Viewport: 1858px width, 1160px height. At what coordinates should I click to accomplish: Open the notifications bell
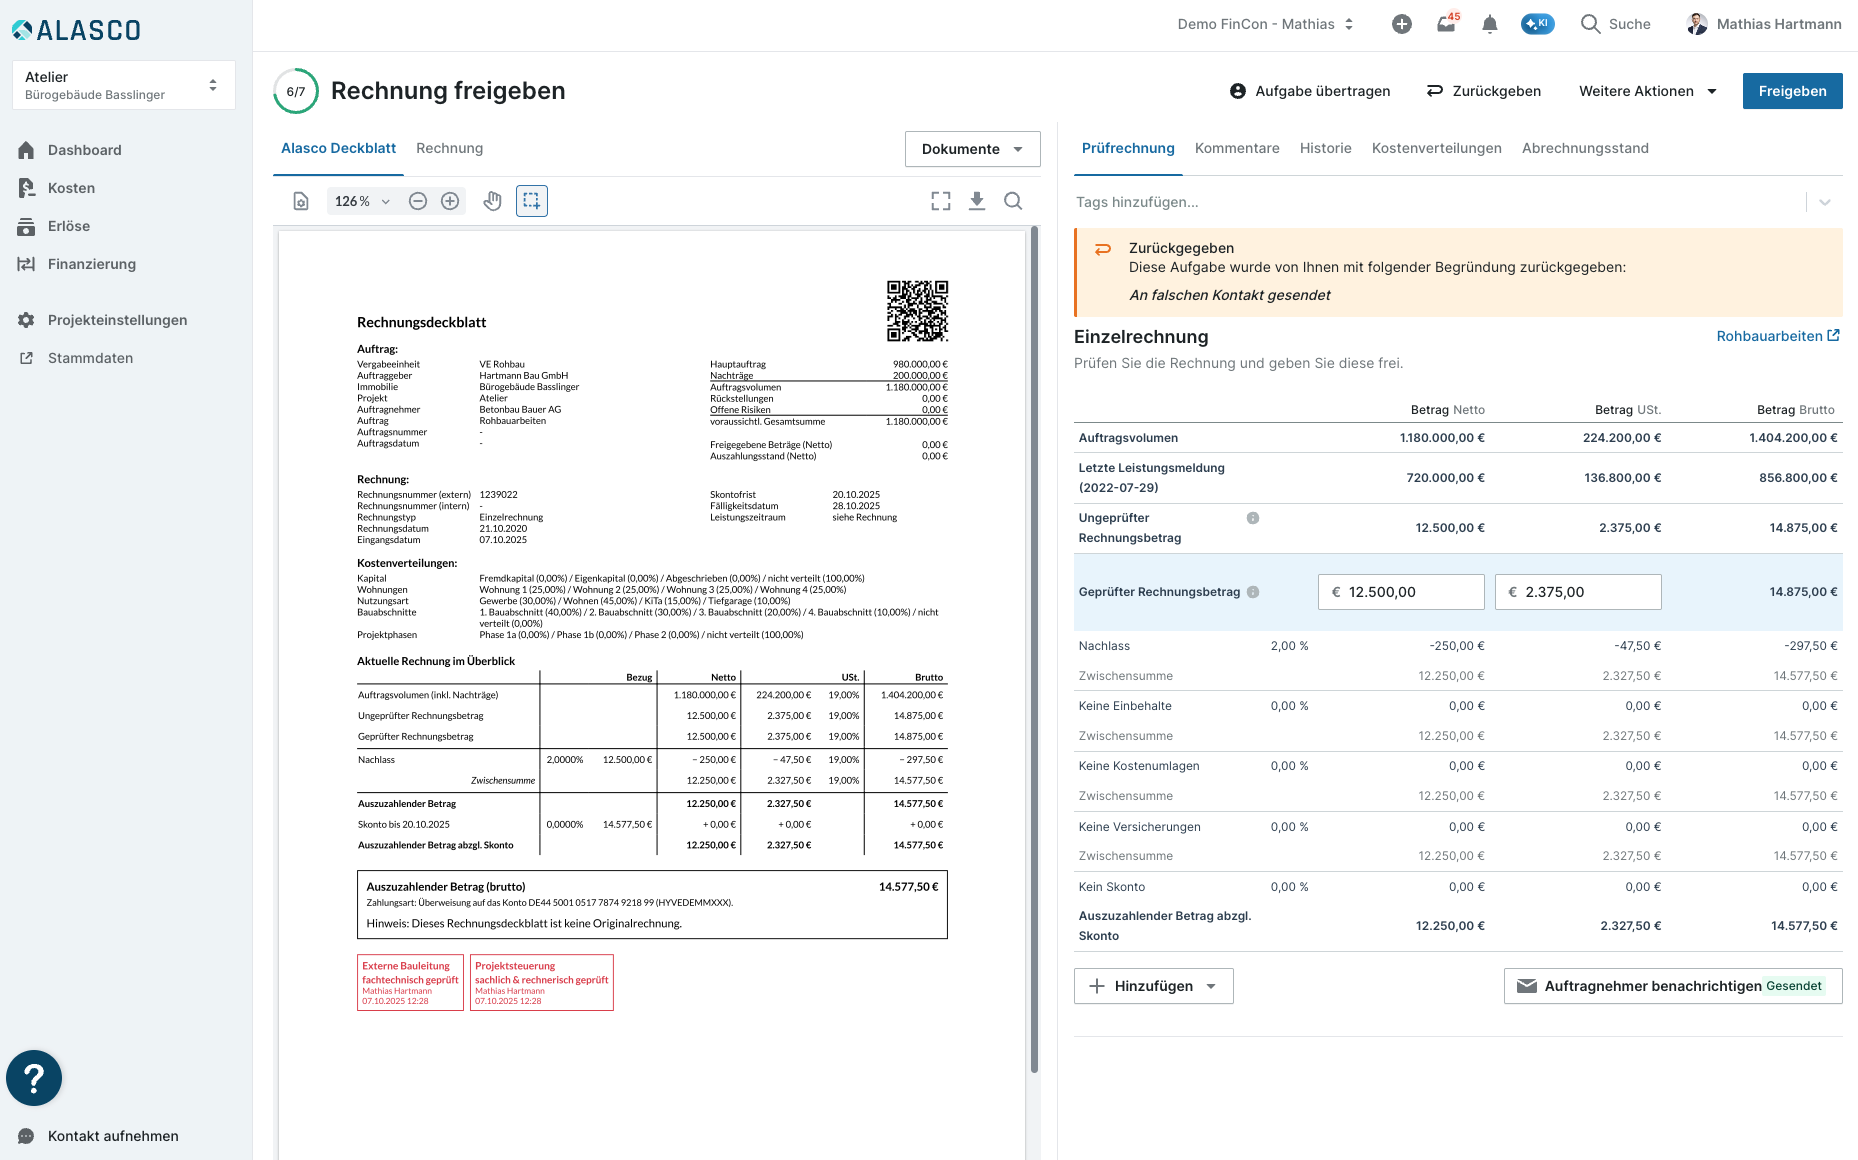point(1490,24)
